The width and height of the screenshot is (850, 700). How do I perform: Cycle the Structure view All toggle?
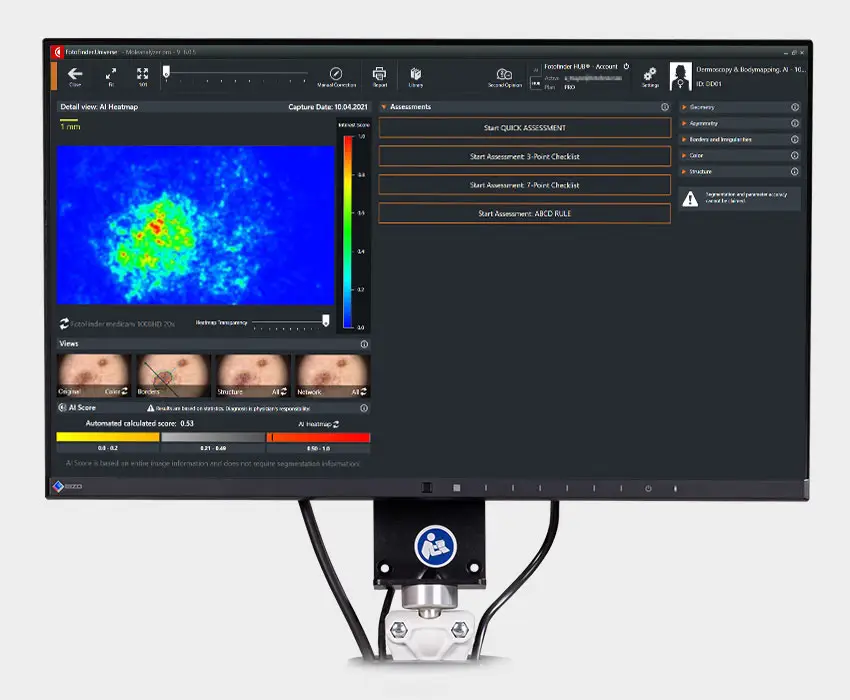pos(283,392)
